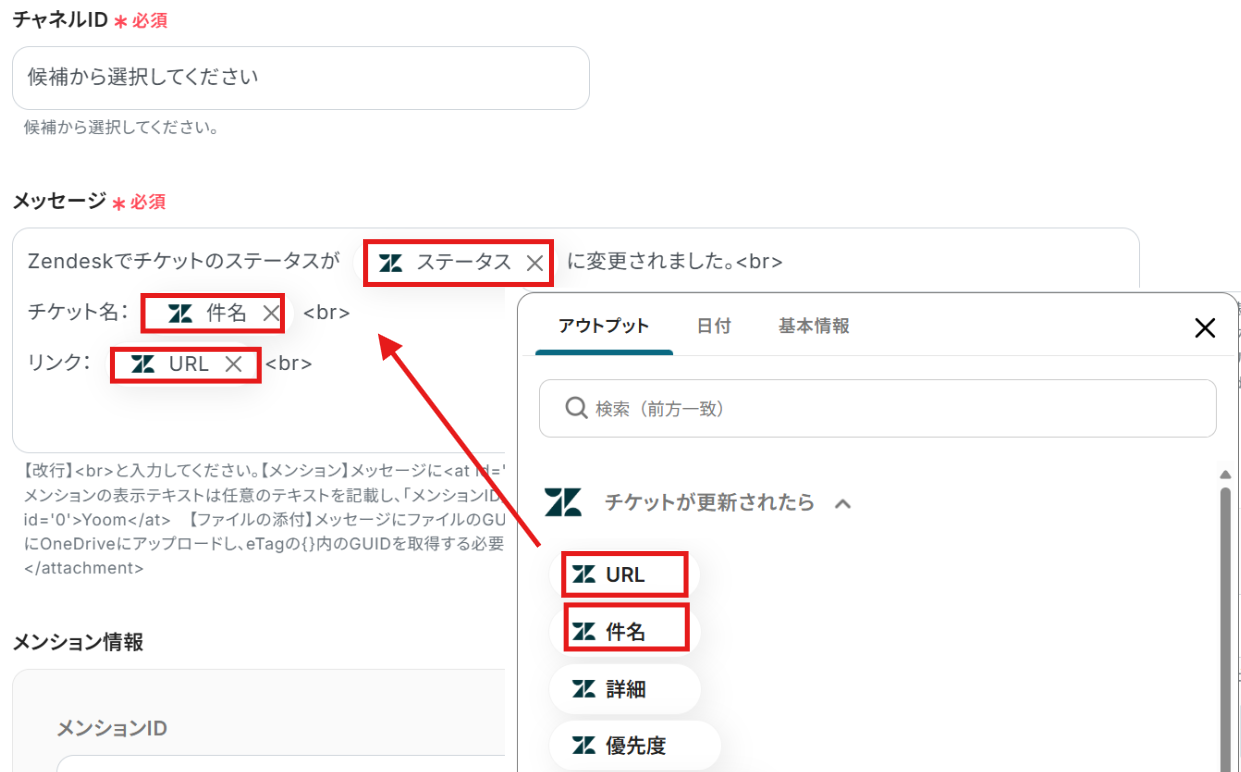The height and width of the screenshot is (772, 1241).
Task: Remove the URL tag from message
Action: [x=233, y=364]
